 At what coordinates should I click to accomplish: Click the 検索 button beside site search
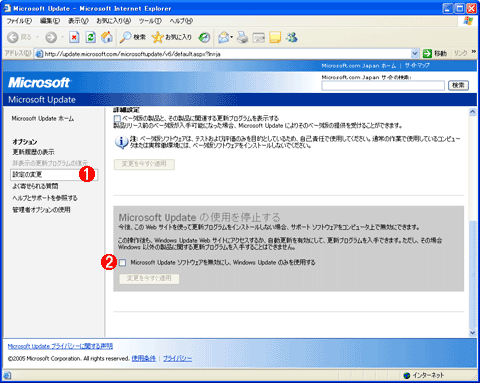coord(458,85)
